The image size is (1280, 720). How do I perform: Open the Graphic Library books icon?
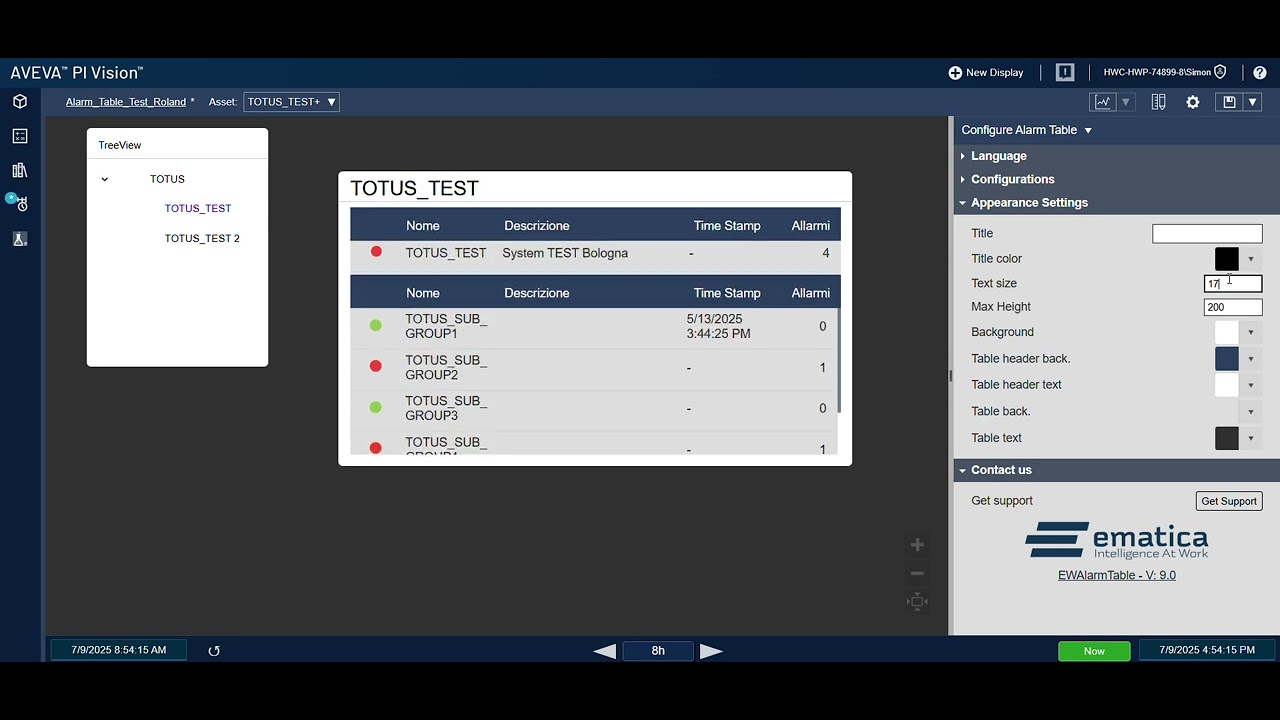coord(20,170)
